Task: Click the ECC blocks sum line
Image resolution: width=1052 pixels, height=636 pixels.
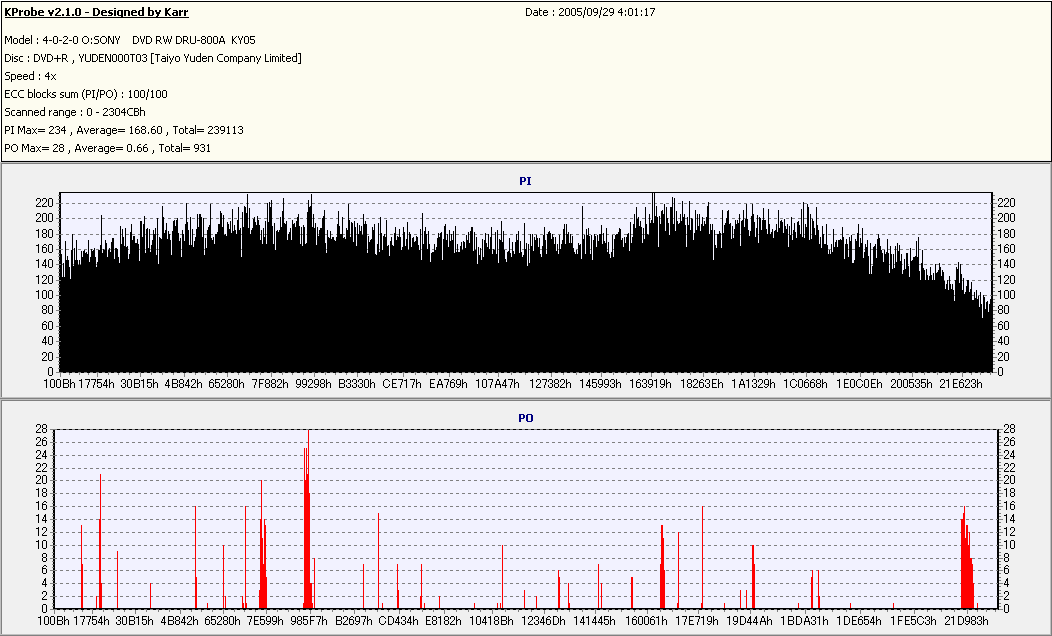Action: click(86, 94)
